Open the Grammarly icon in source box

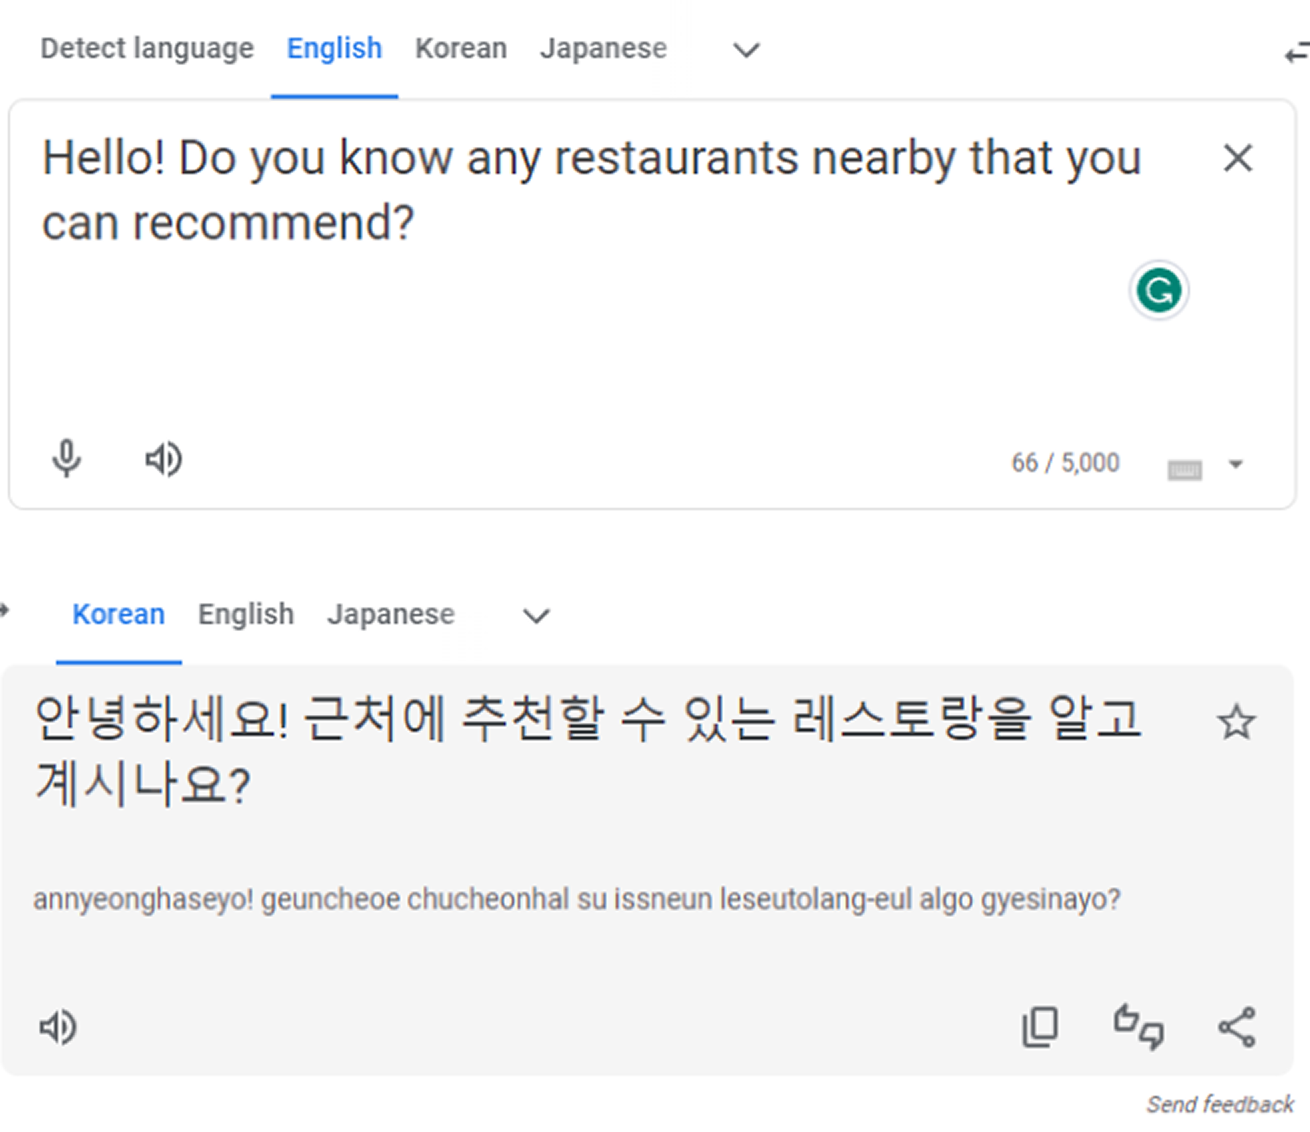pos(1159,291)
